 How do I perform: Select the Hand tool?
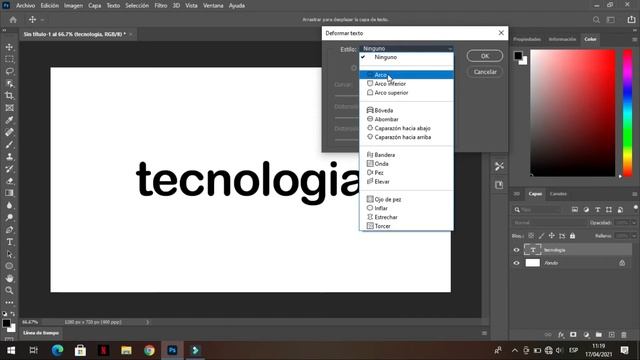coord(9,278)
